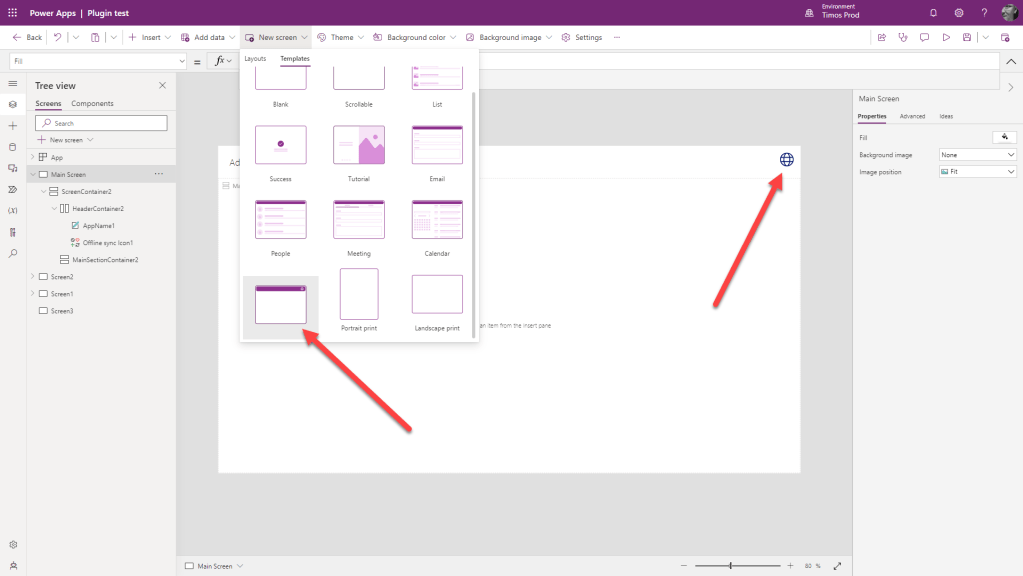Image resolution: width=1023 pixels, height=576 pixels.
Task: Switch to the Advanced properties tab
Action: pos(912,117)
